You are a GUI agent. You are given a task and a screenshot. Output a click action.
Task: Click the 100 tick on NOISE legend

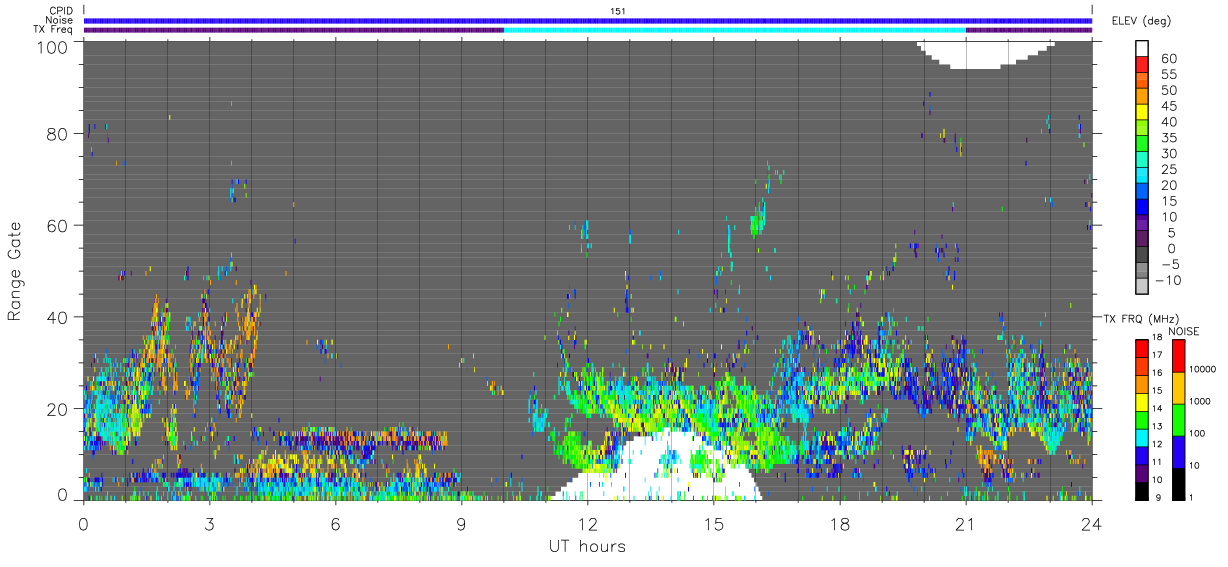1198,434
